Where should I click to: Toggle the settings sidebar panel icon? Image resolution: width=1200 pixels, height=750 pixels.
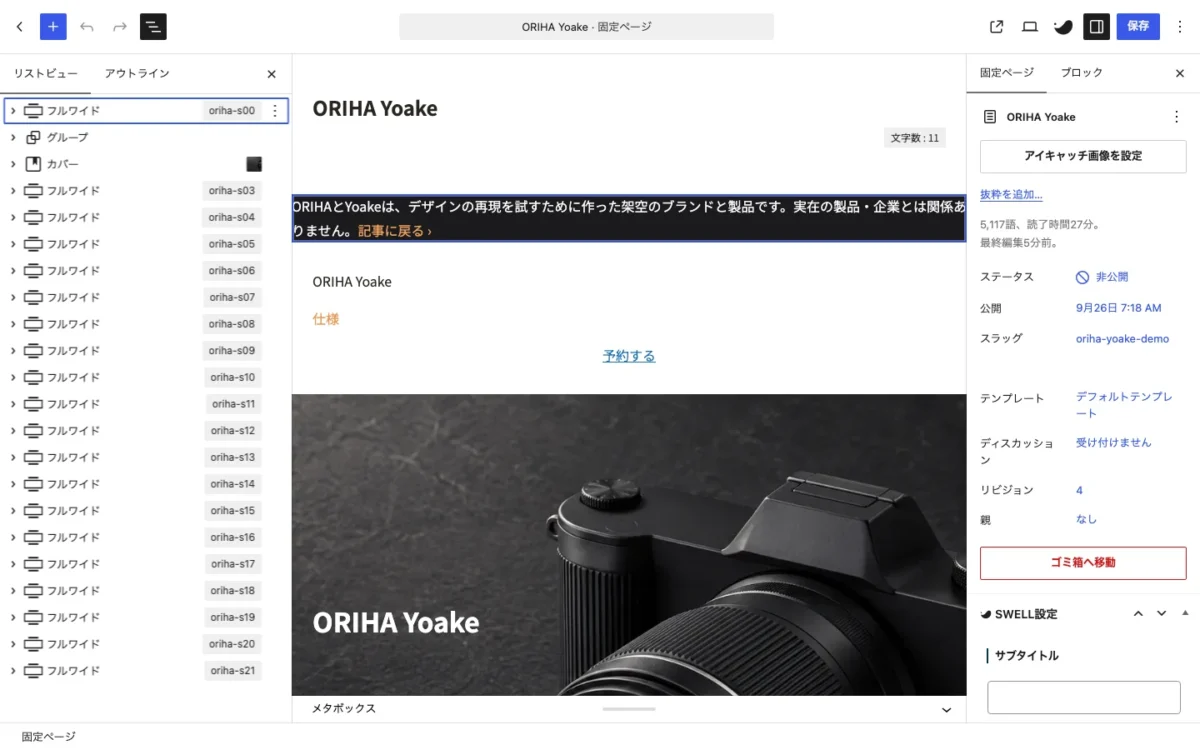tap(1097, 27)
